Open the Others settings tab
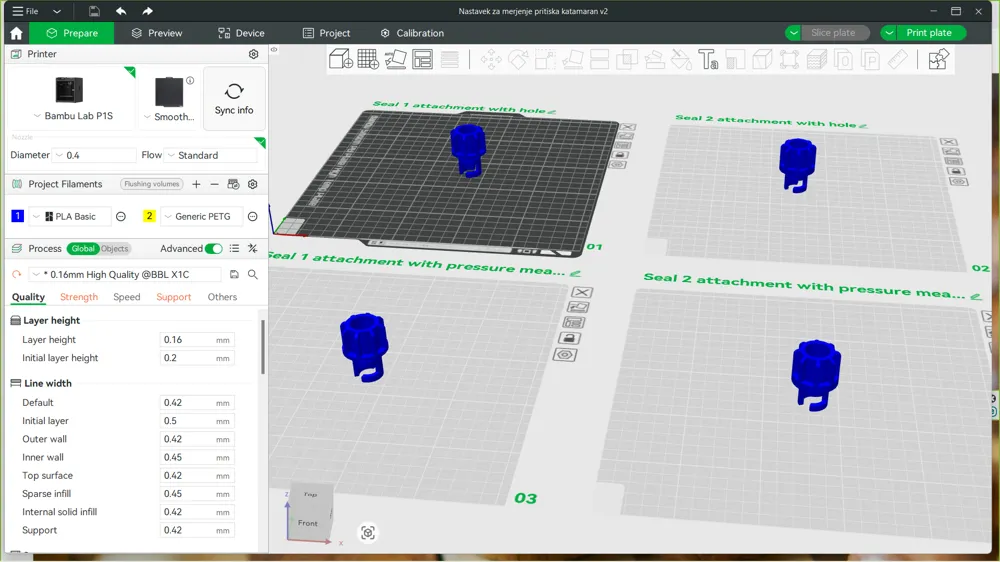1000x562 pixels. [x=222, y=297]
